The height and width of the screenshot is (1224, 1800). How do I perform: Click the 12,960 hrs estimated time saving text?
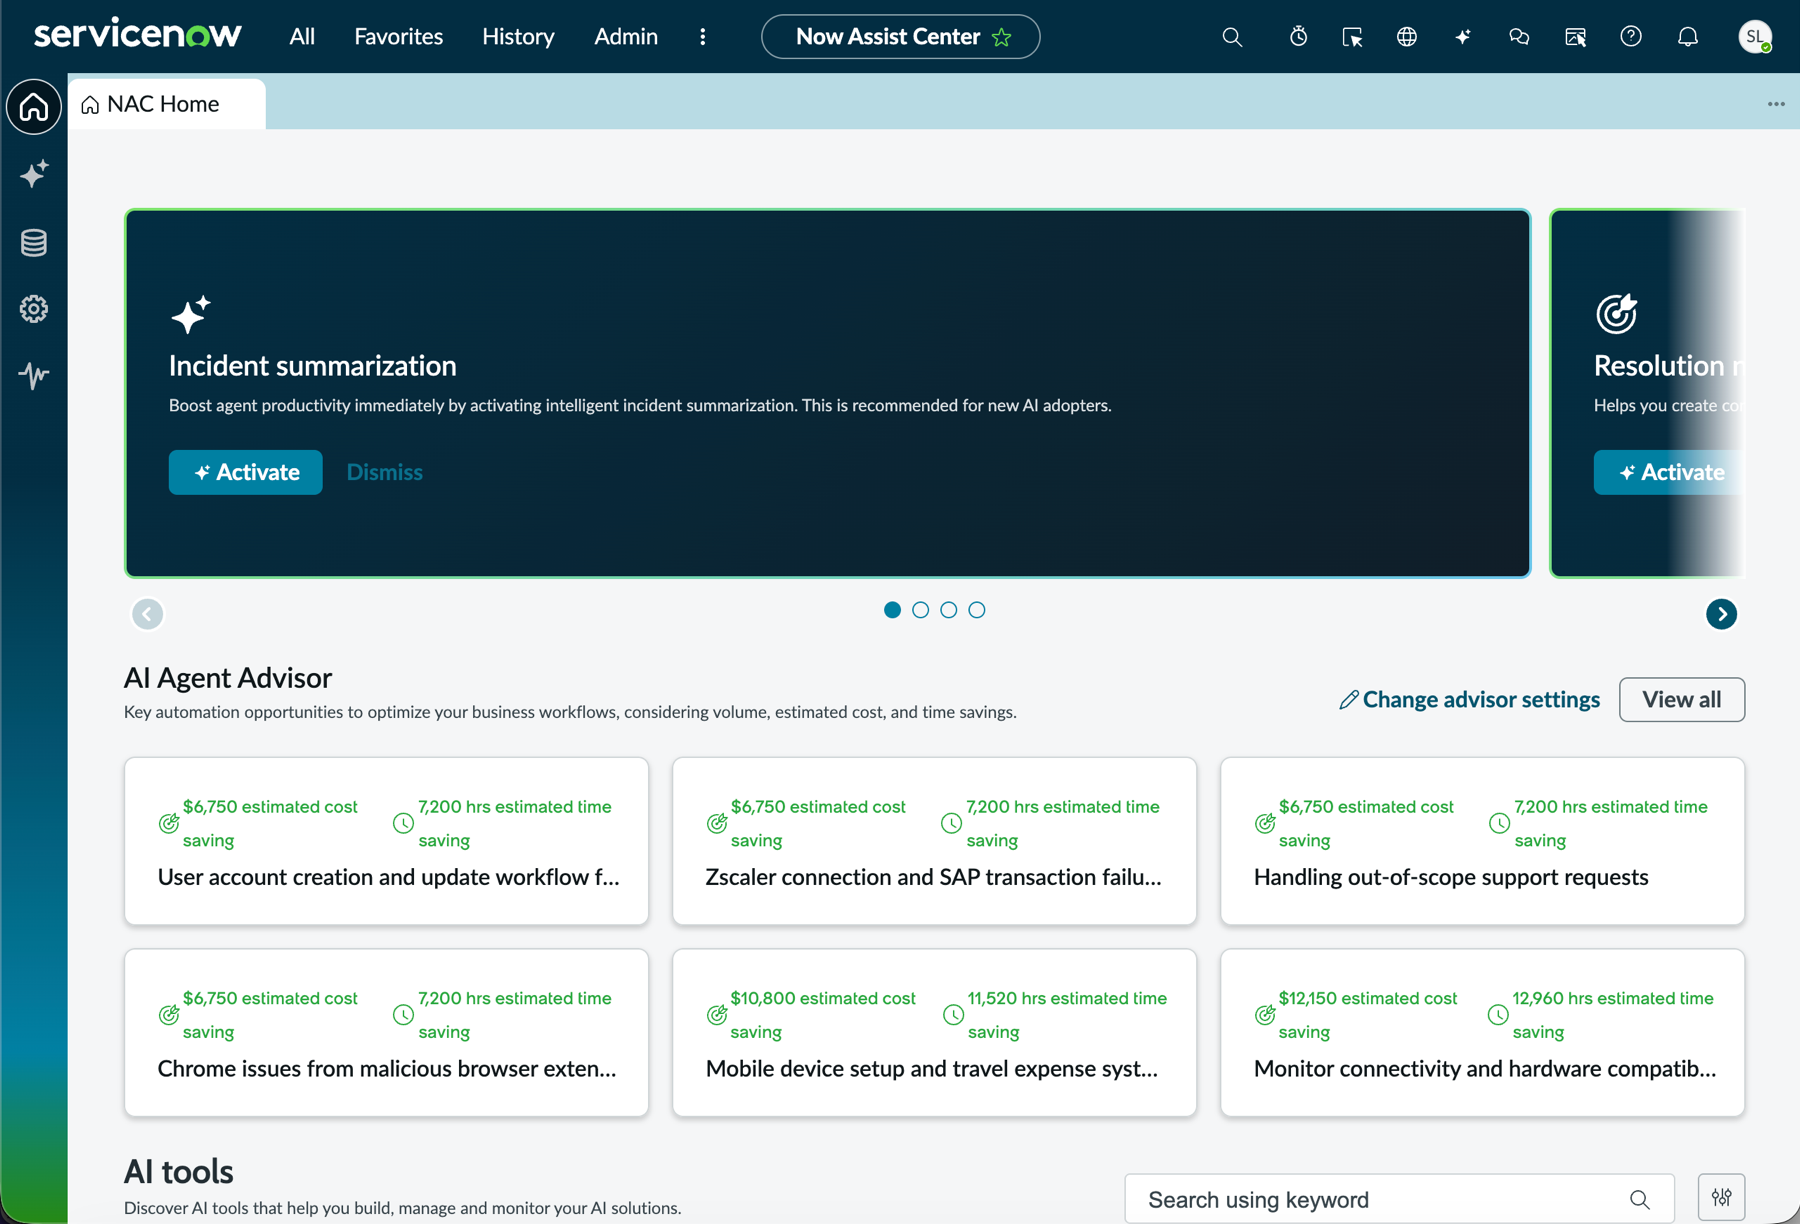pyautogui.click(x=1612, y=1014)
